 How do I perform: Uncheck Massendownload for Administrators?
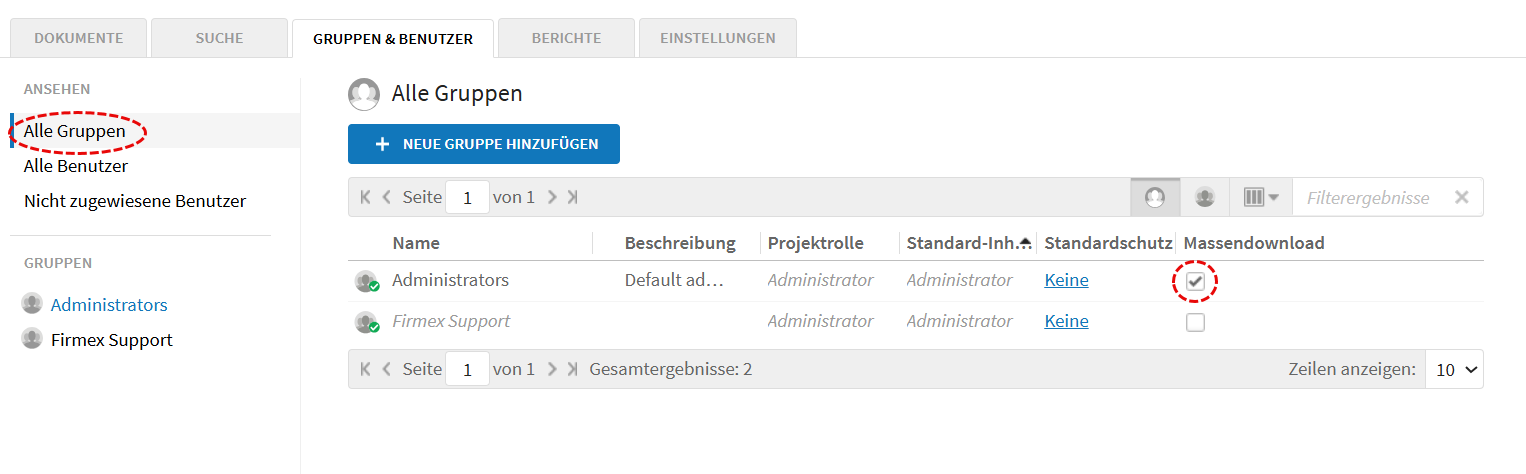coord(1195,282)
